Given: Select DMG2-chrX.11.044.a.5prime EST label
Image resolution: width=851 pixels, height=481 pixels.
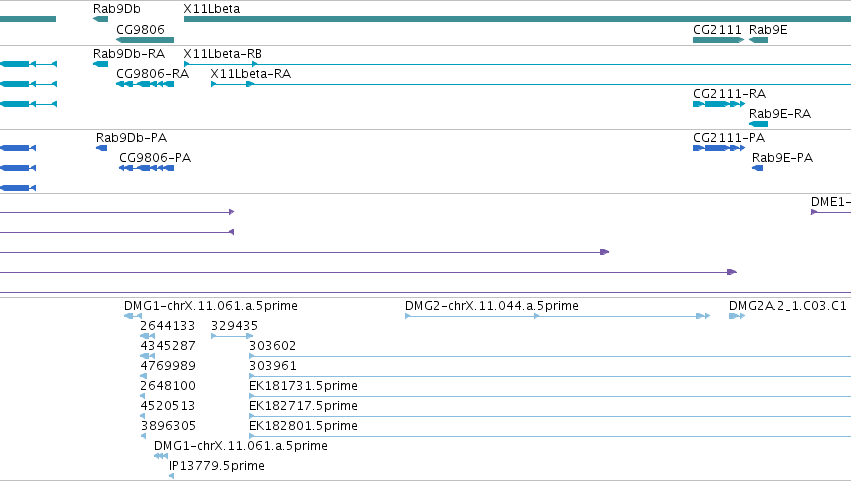Looking at the screenshot, I should point(492,306).
